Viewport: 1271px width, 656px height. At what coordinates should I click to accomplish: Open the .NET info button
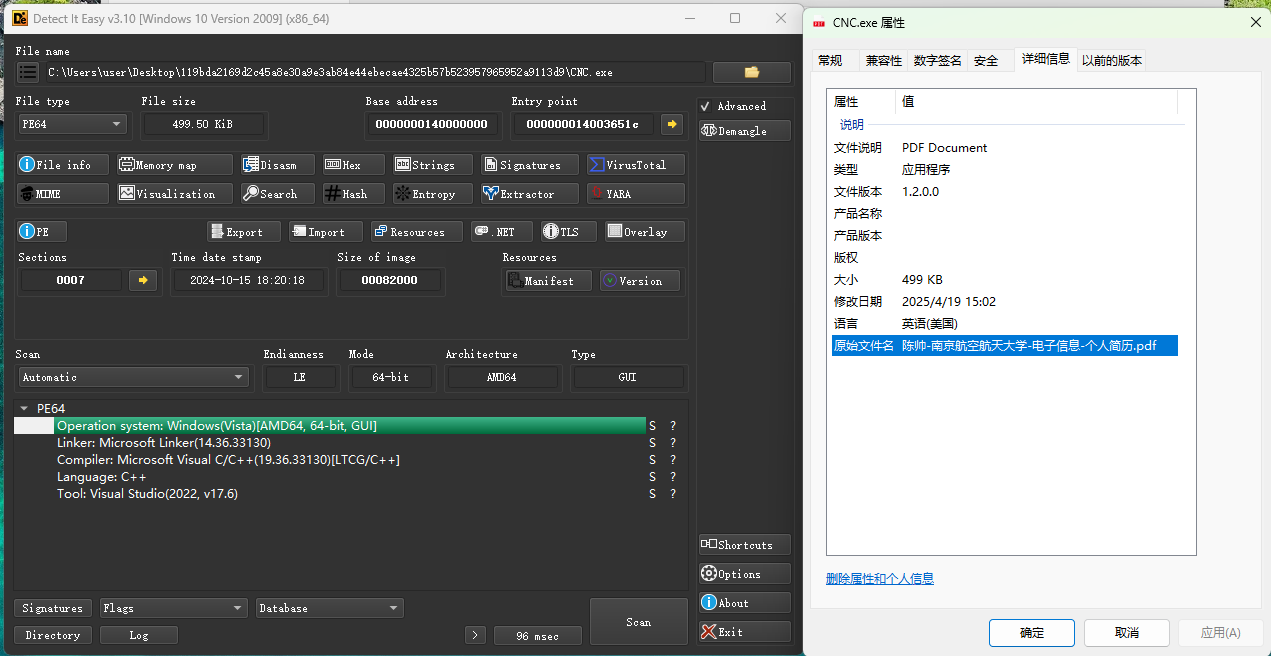point(502,232)
